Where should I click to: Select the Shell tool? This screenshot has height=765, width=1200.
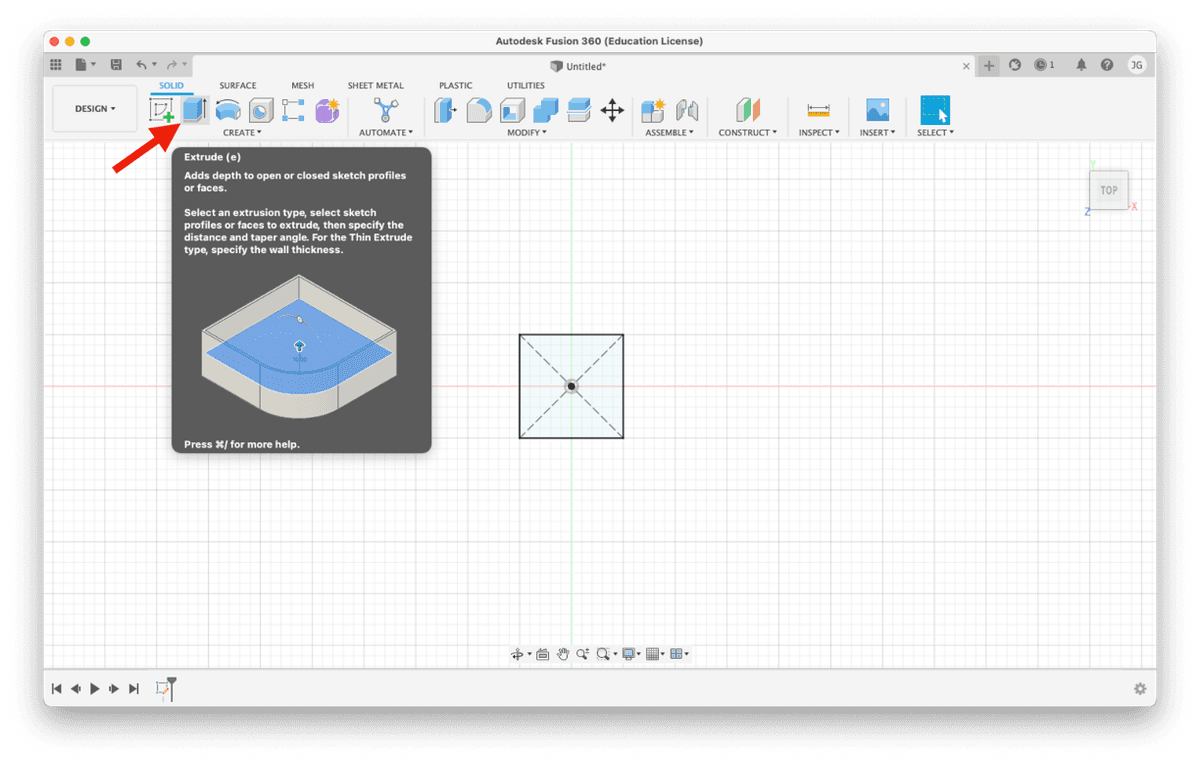point(512,110)
